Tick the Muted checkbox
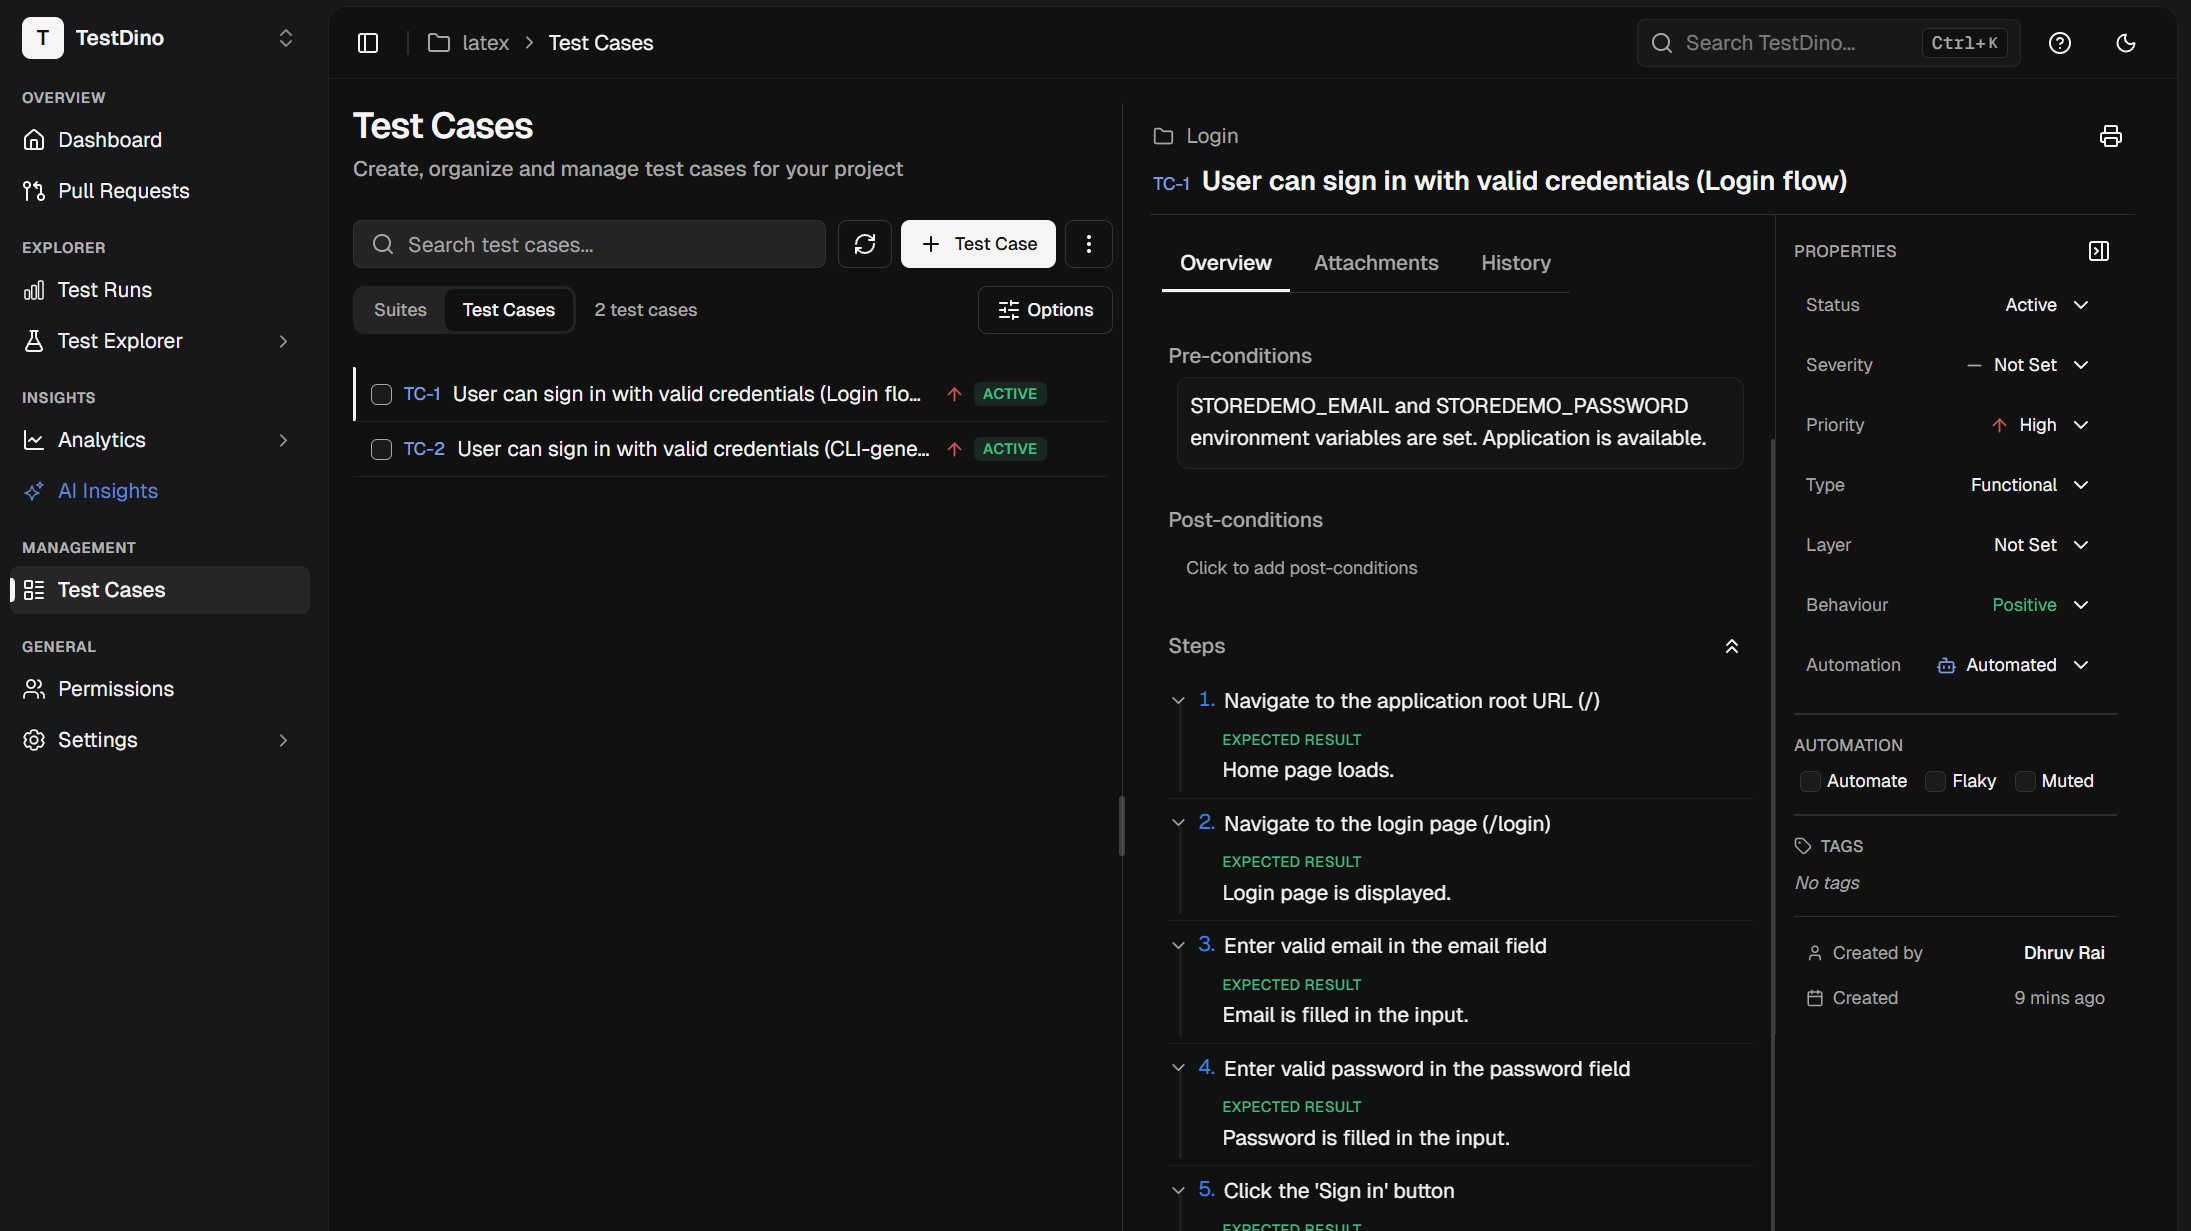Image resolution: width=2191 pixels, height=1231 pixels. click(x=2025, y=781)
